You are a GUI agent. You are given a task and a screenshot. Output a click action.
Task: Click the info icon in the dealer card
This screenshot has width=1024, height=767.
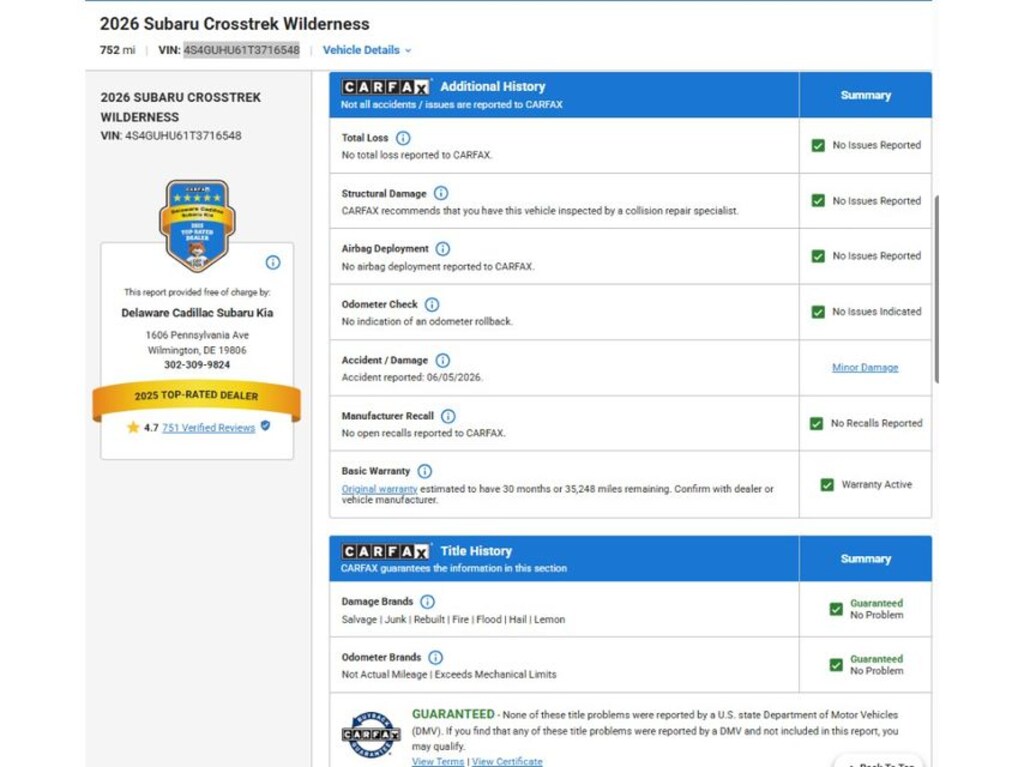pos(273,263)
